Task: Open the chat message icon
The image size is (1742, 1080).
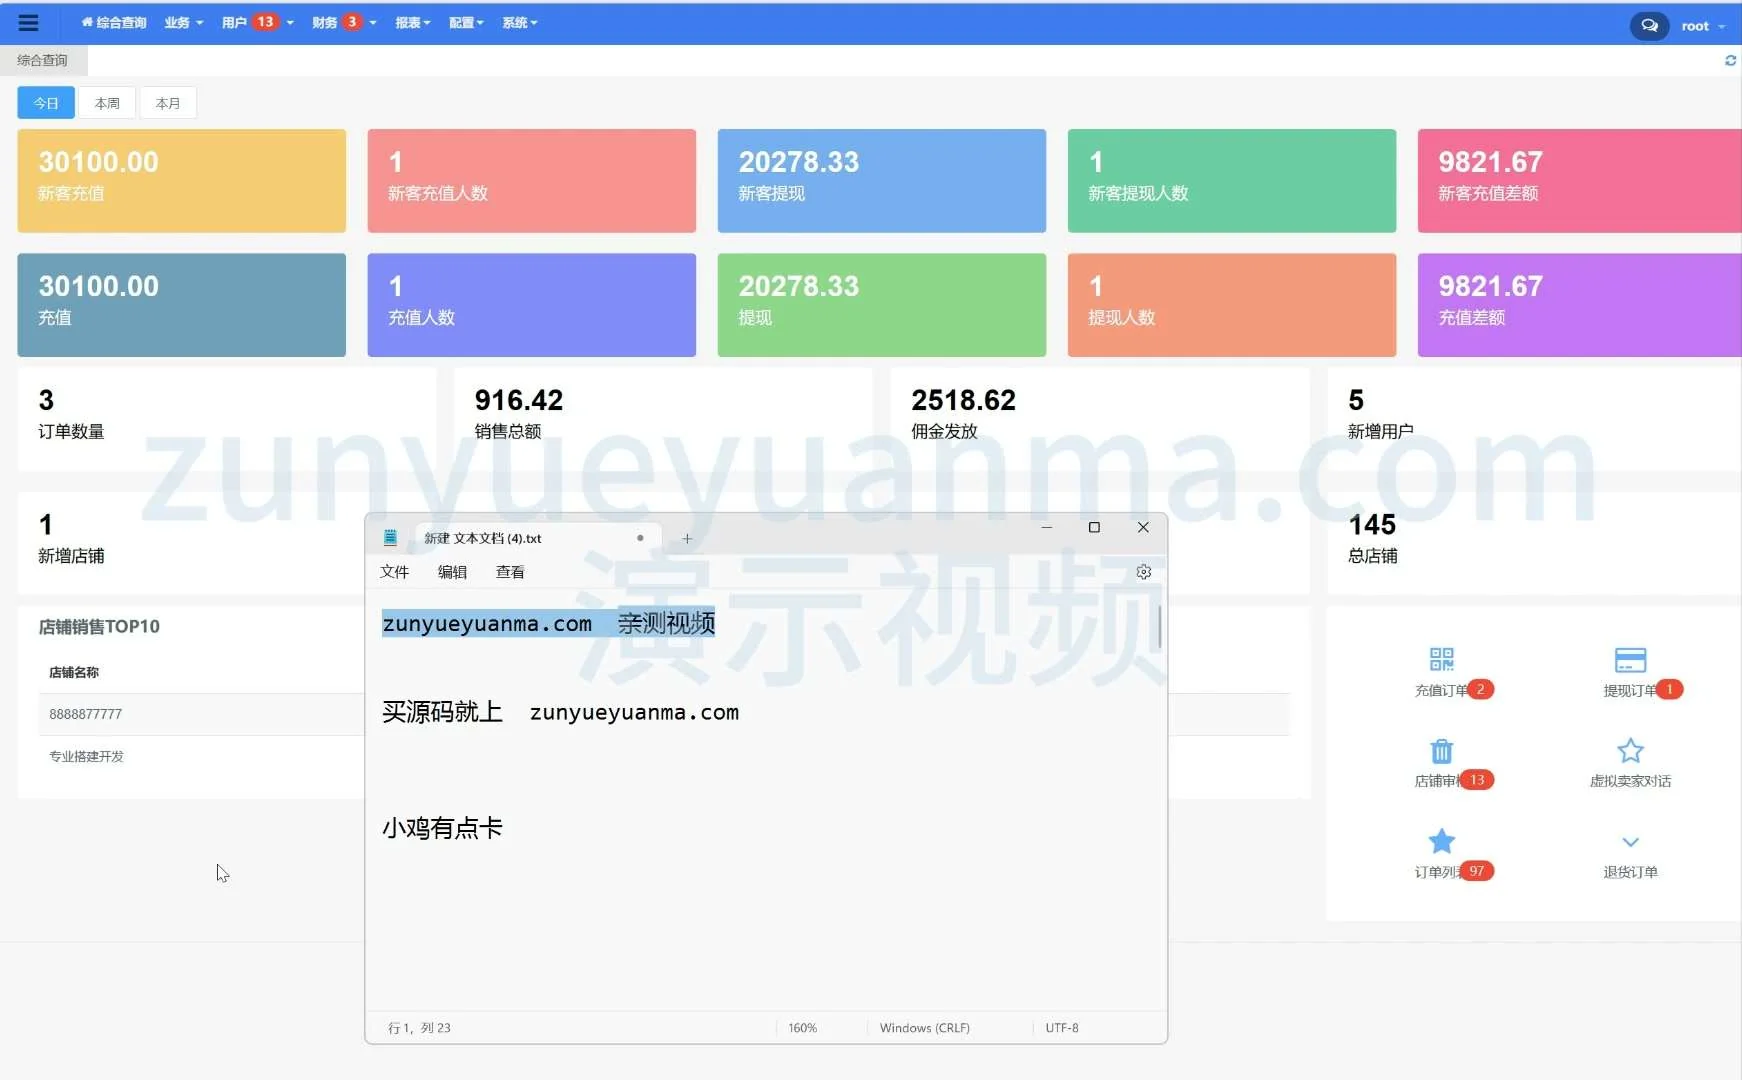Action: (1649, 26)
